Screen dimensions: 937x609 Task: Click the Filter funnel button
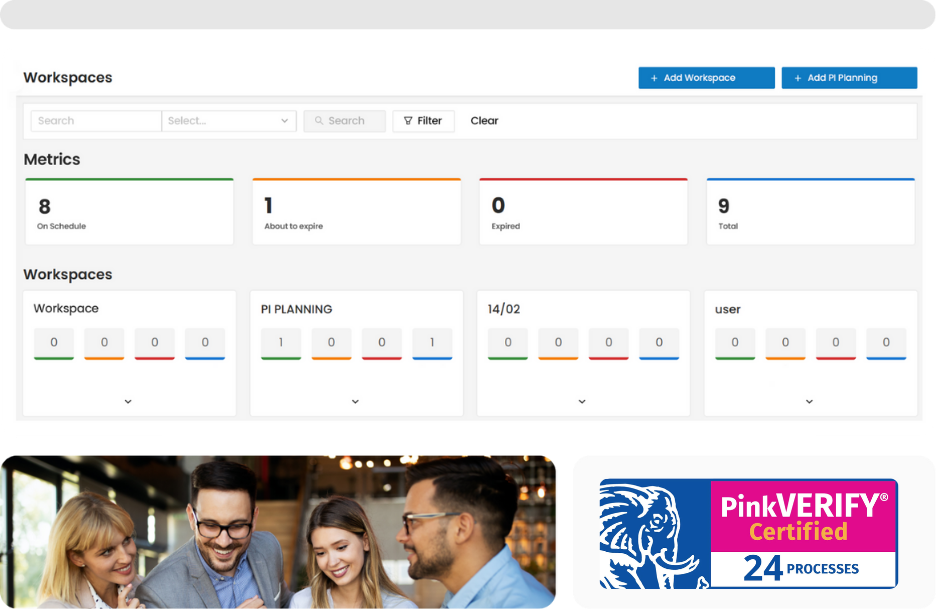point(423,121)
